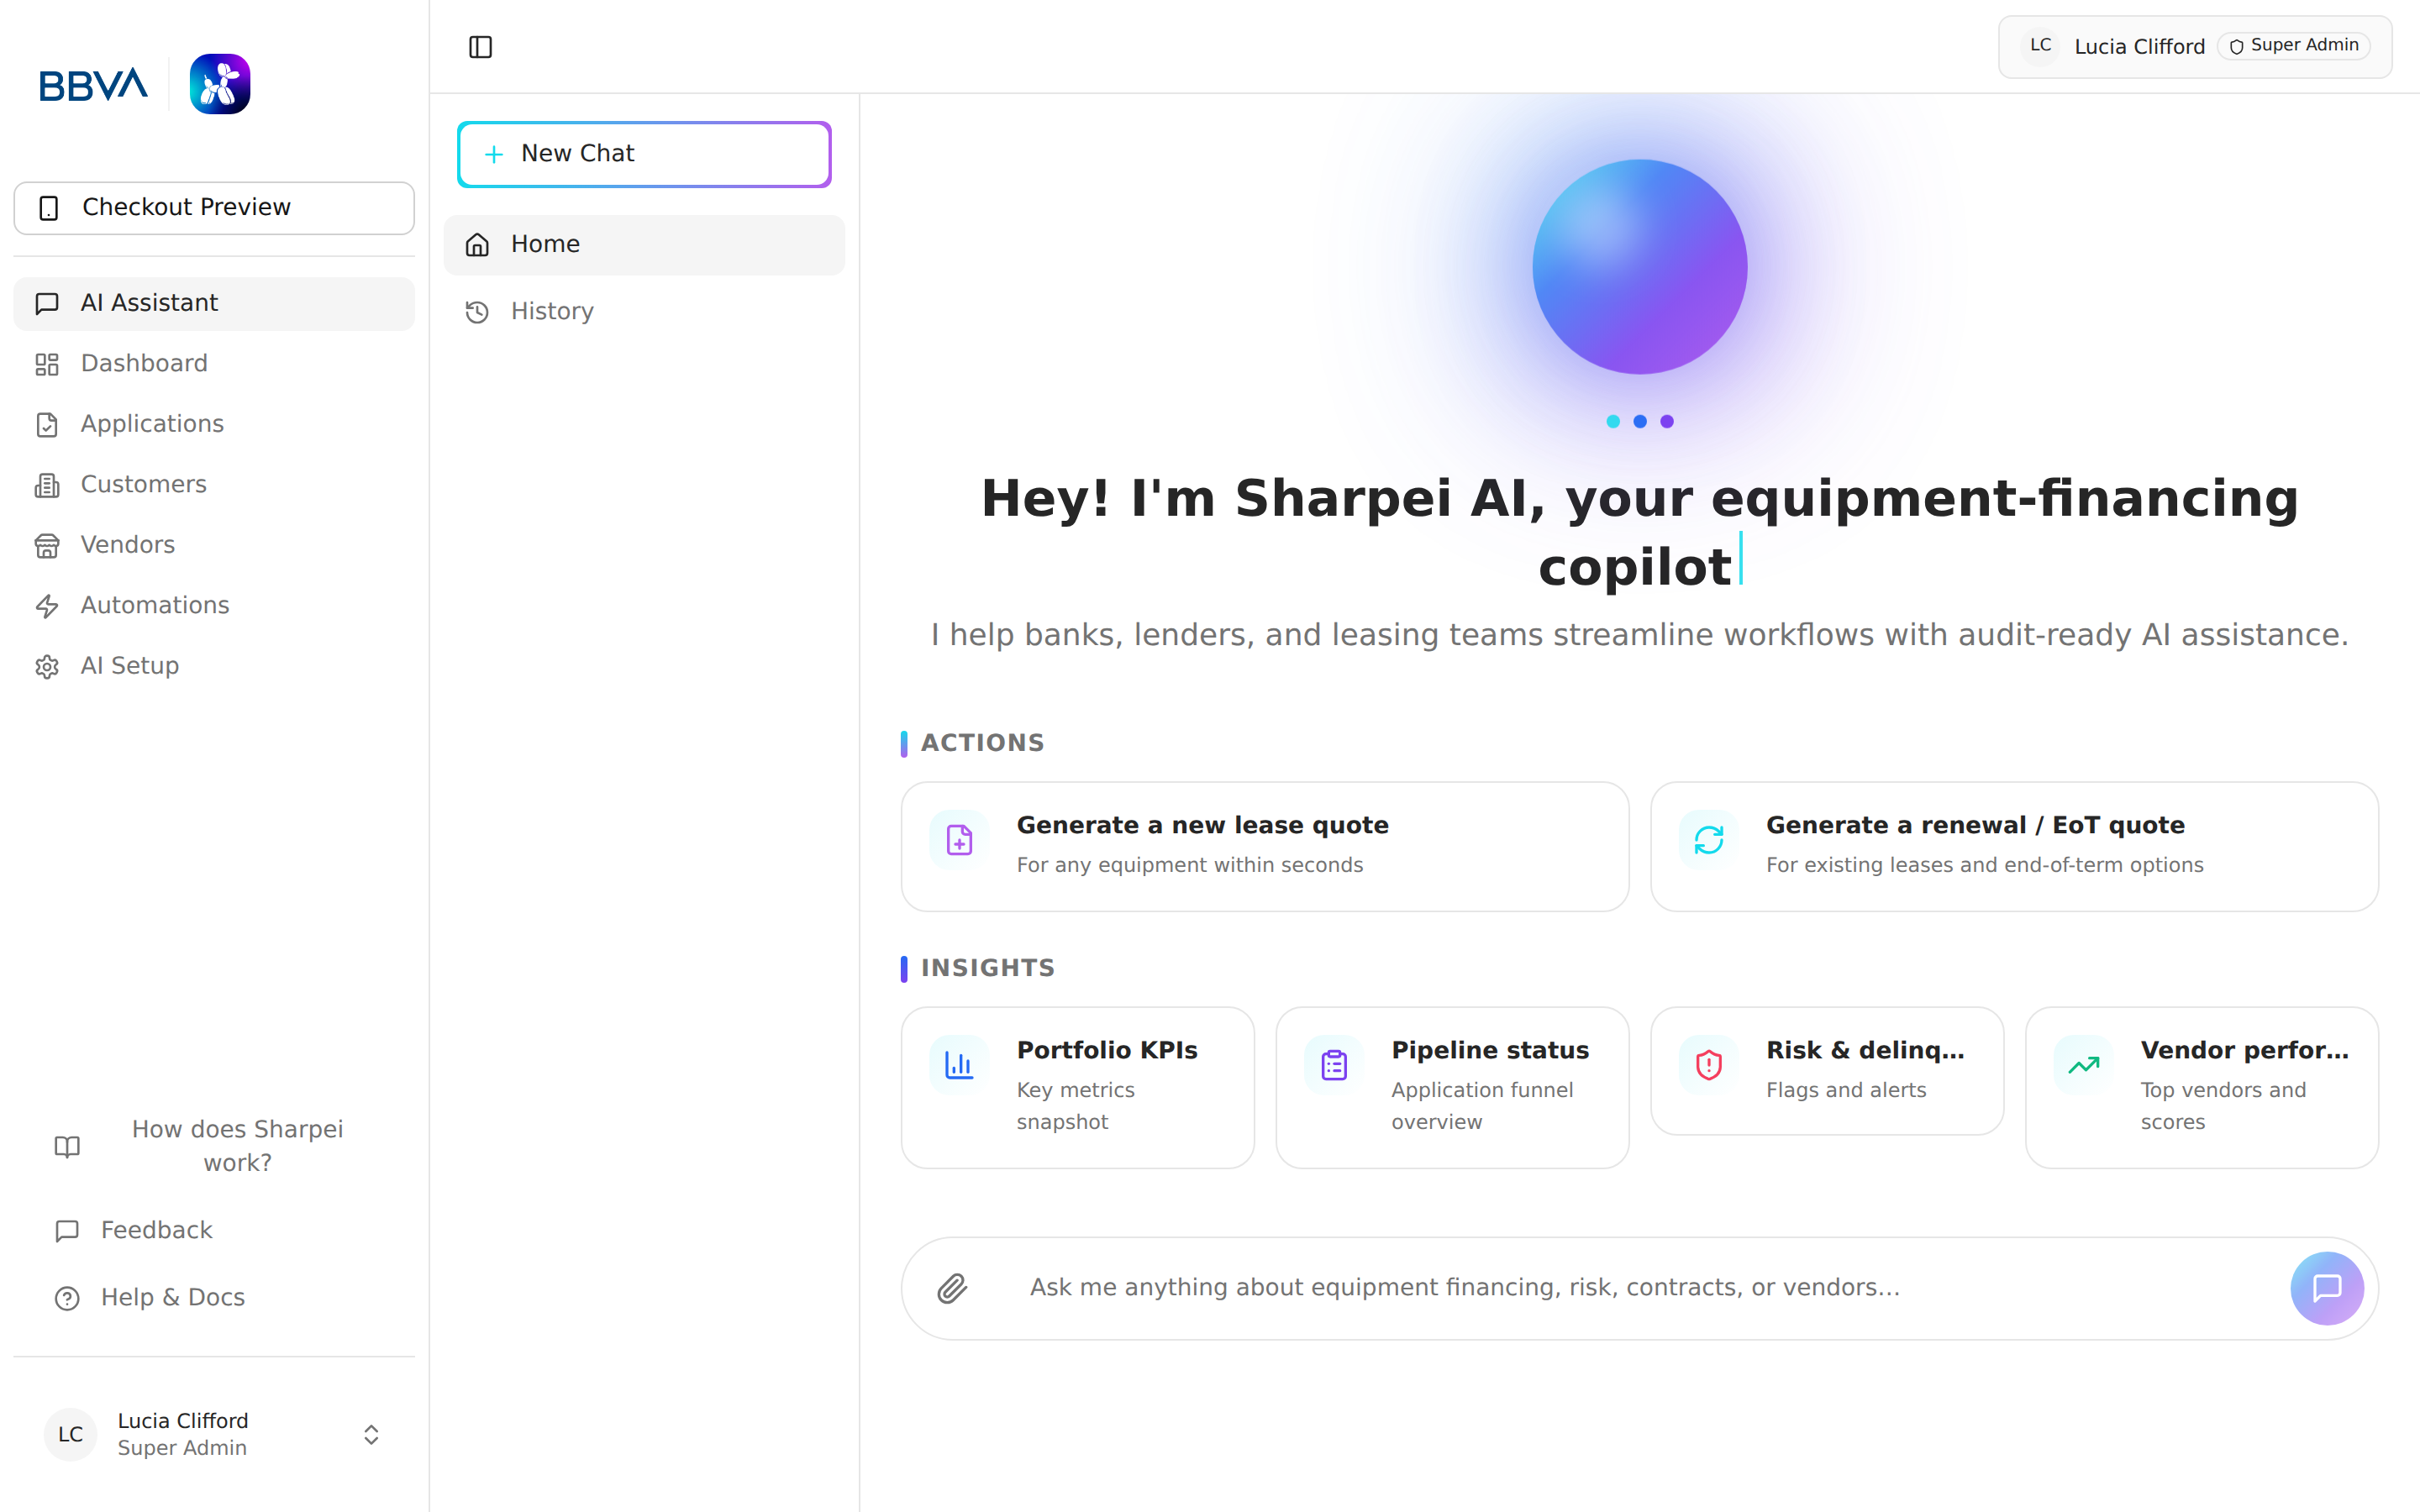2420x1512 pixels.
Task: Click the attachment paperclip in the chat box
Action: tap(954, 1288)
